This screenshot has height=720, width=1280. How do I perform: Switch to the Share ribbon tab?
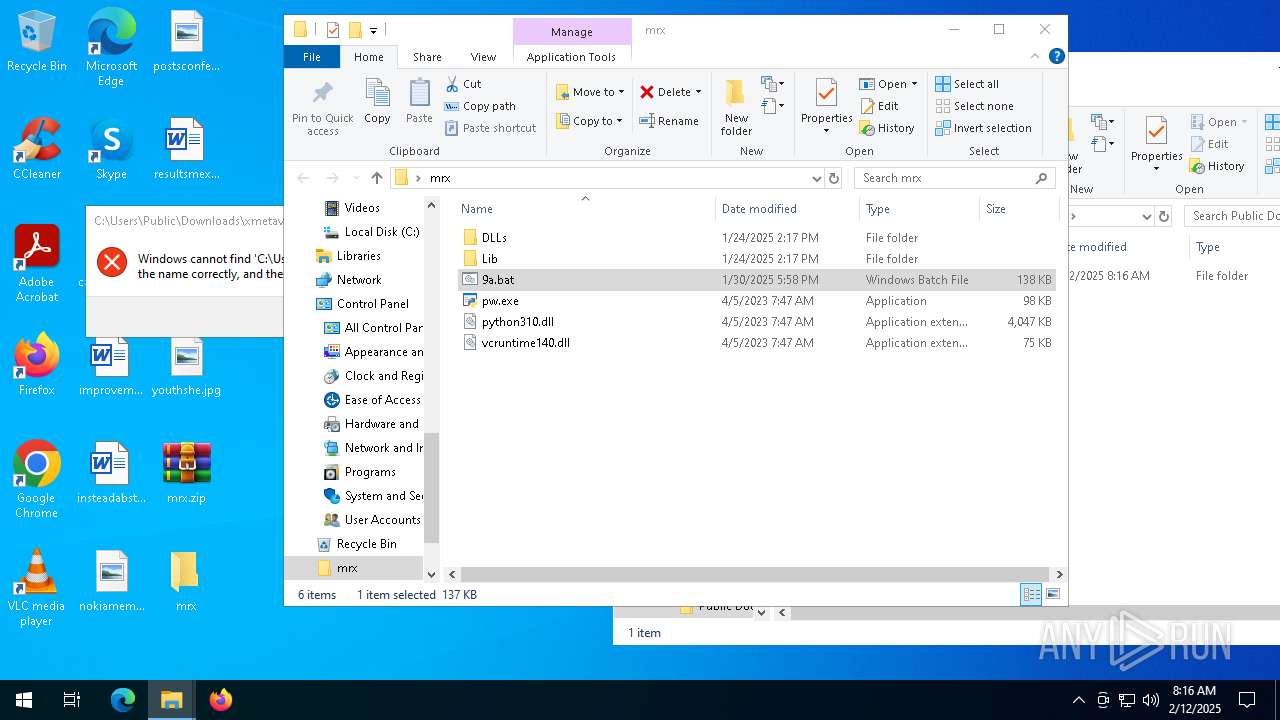tap(427, 57)
